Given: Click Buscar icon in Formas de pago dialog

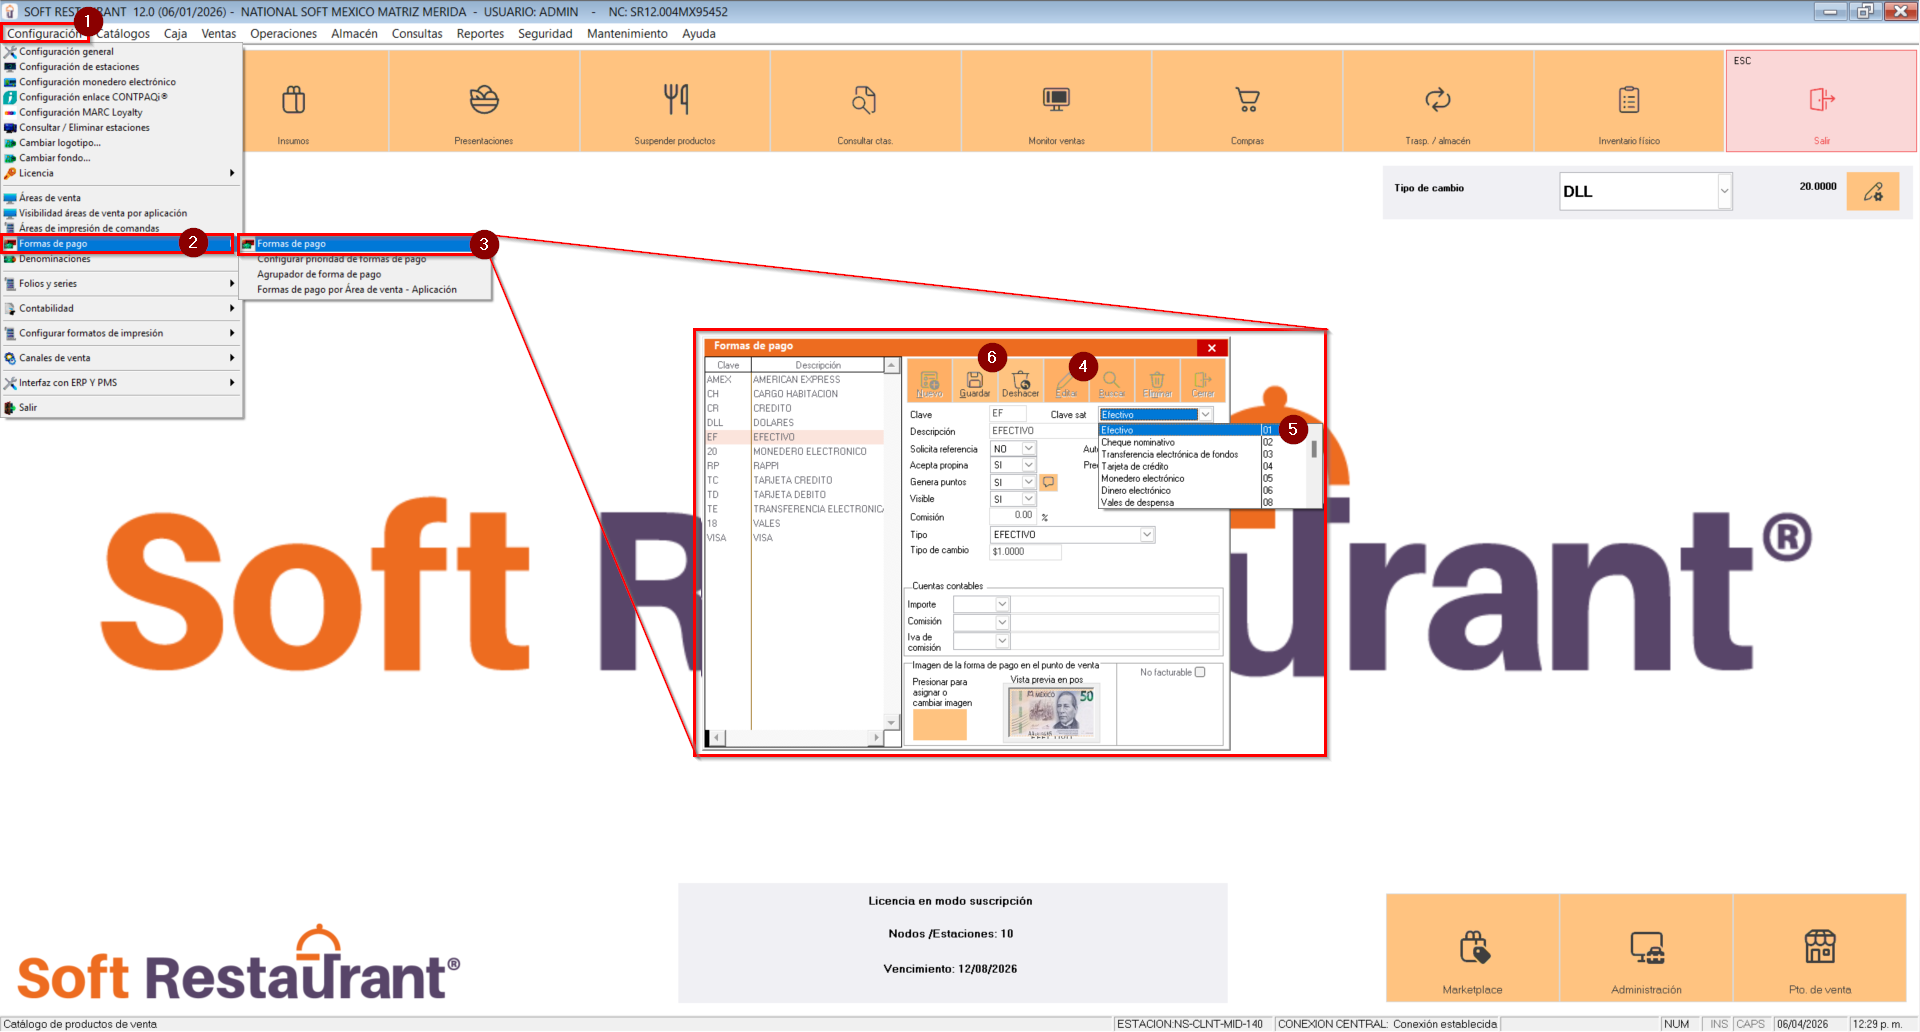Looking at the screenshot, I should (x=1111, y=382).
